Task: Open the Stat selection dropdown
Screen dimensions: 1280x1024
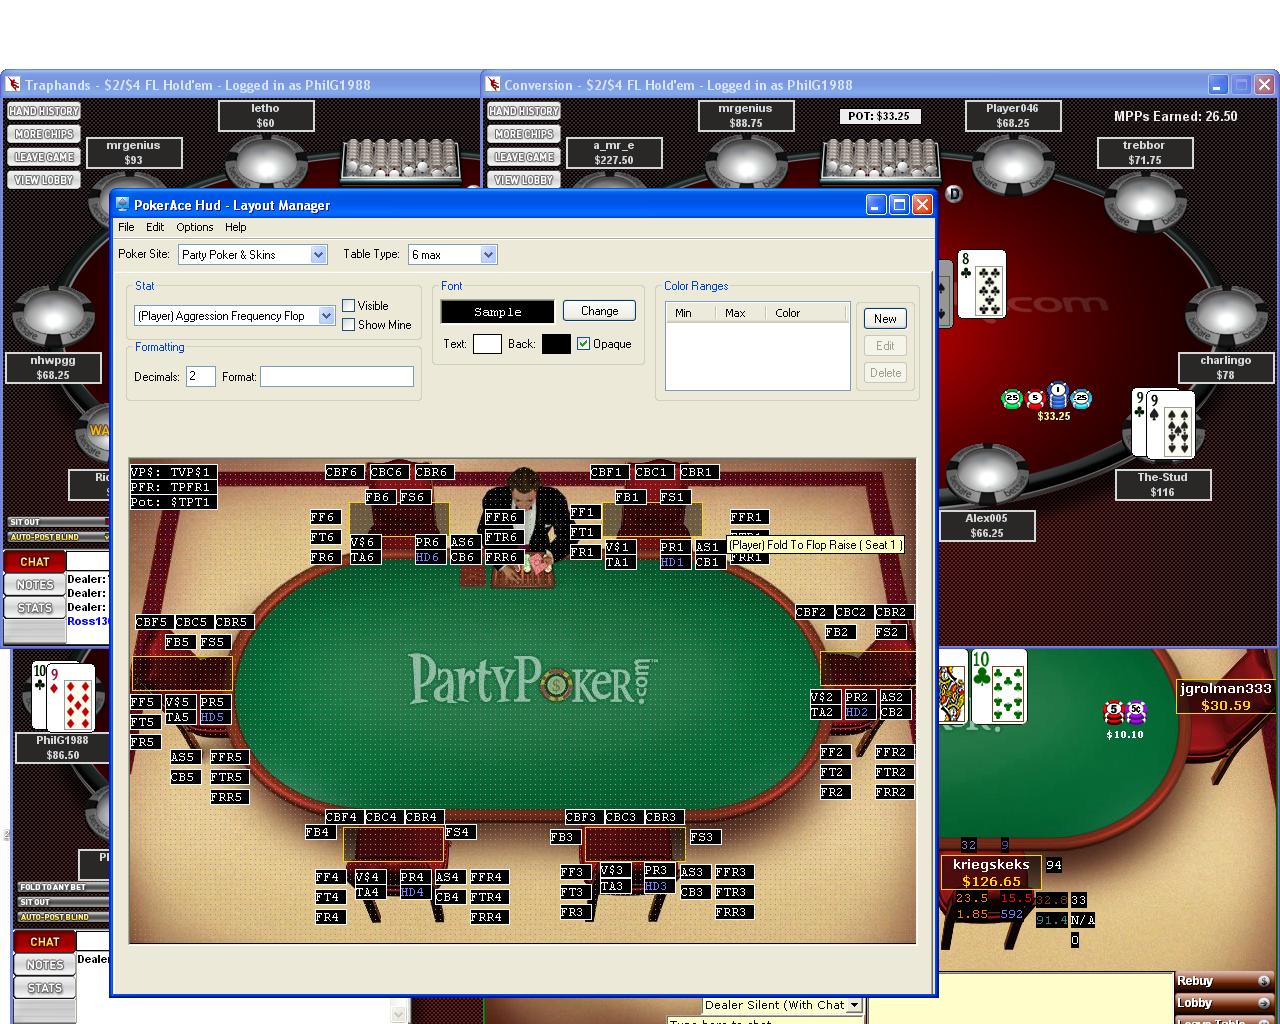Action: coord(326,316)
